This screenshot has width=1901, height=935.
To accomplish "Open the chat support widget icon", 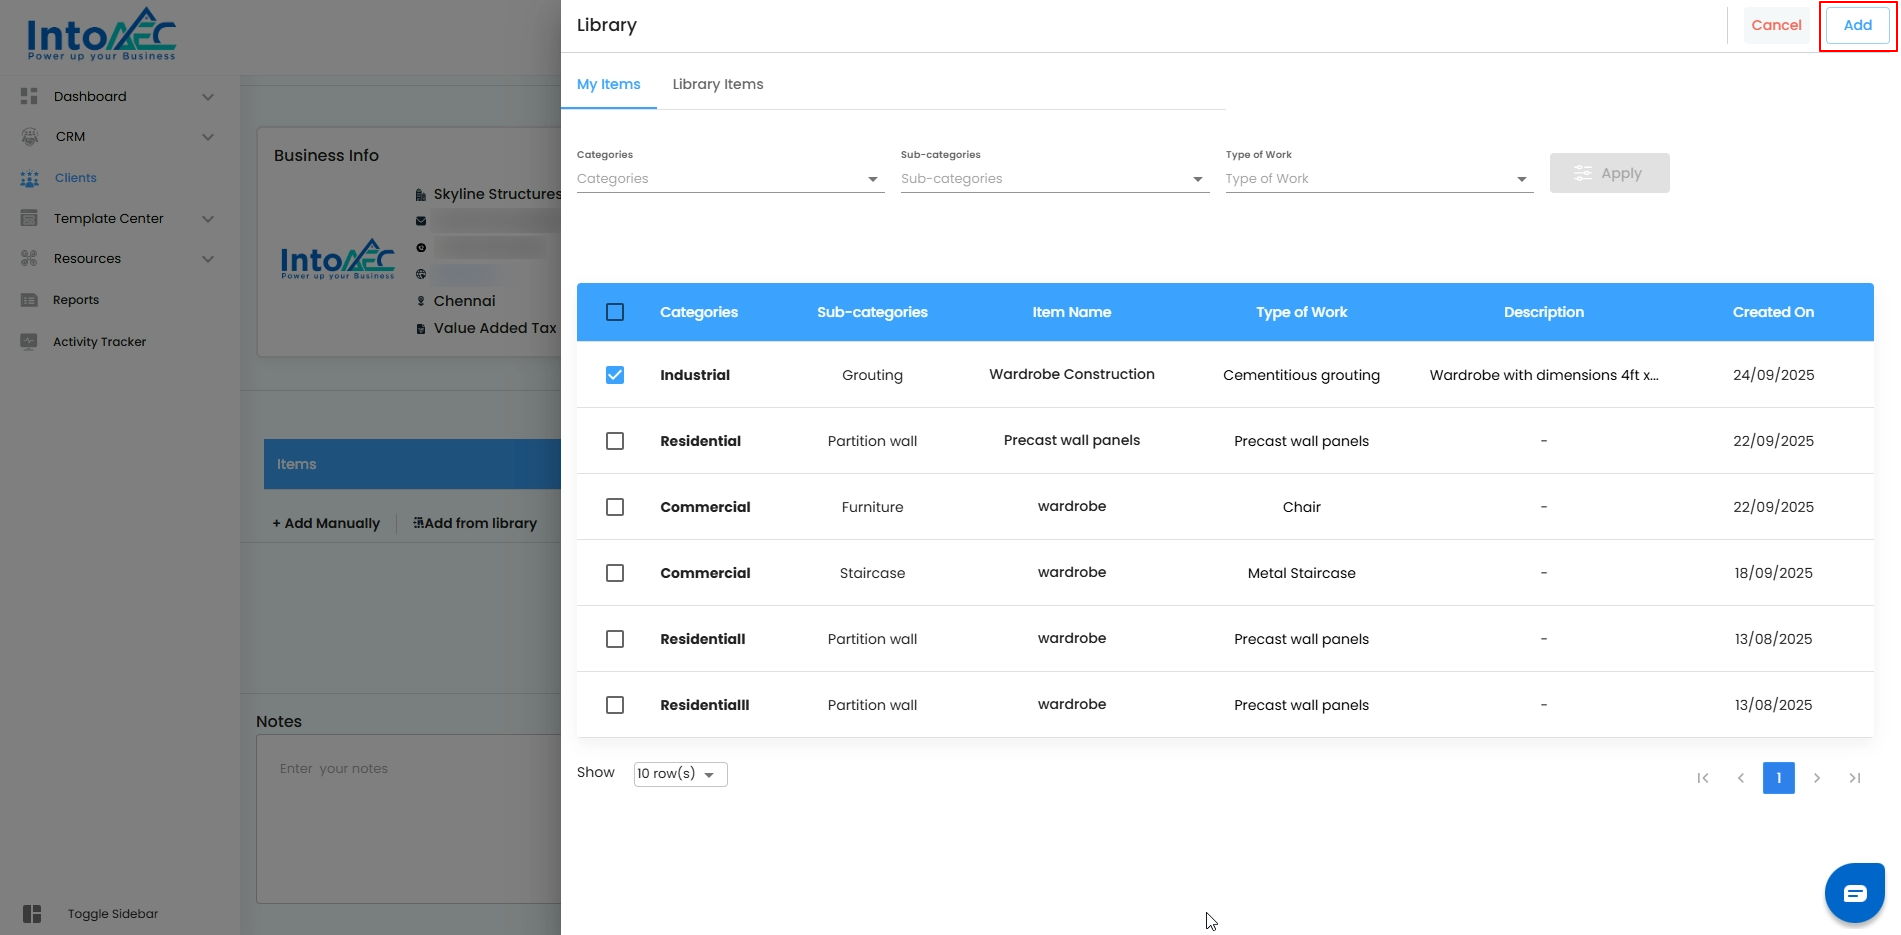I will pyautogui.click(x=1854, y=892).
